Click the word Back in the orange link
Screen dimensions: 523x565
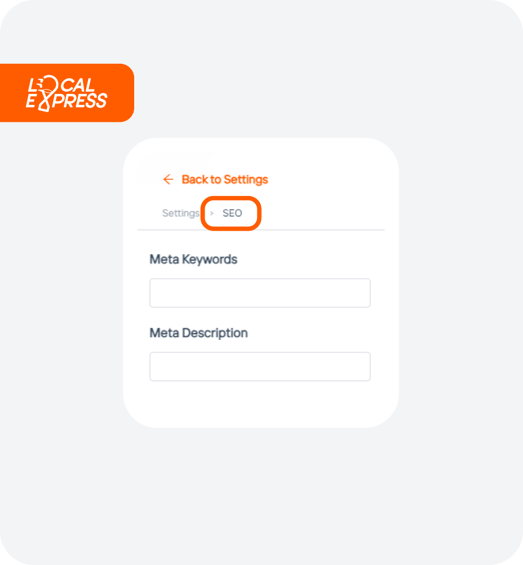coord(195,179)
